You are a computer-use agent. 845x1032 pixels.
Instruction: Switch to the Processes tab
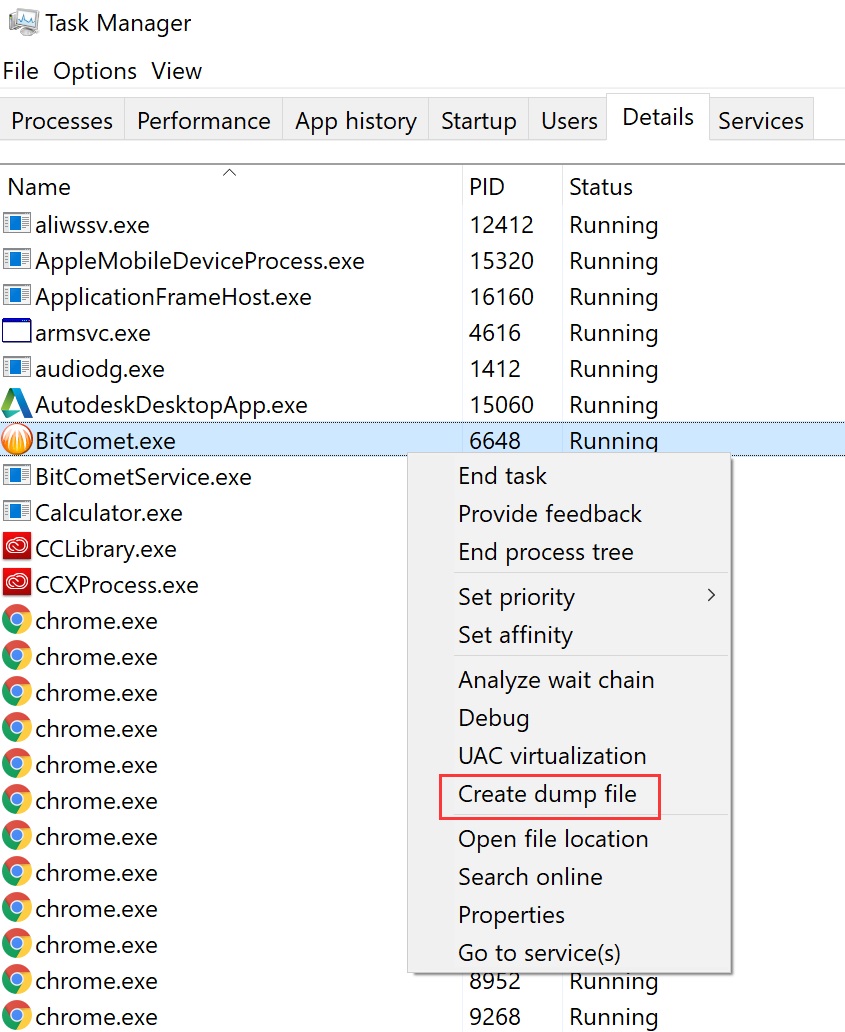(x=62, y=120)
